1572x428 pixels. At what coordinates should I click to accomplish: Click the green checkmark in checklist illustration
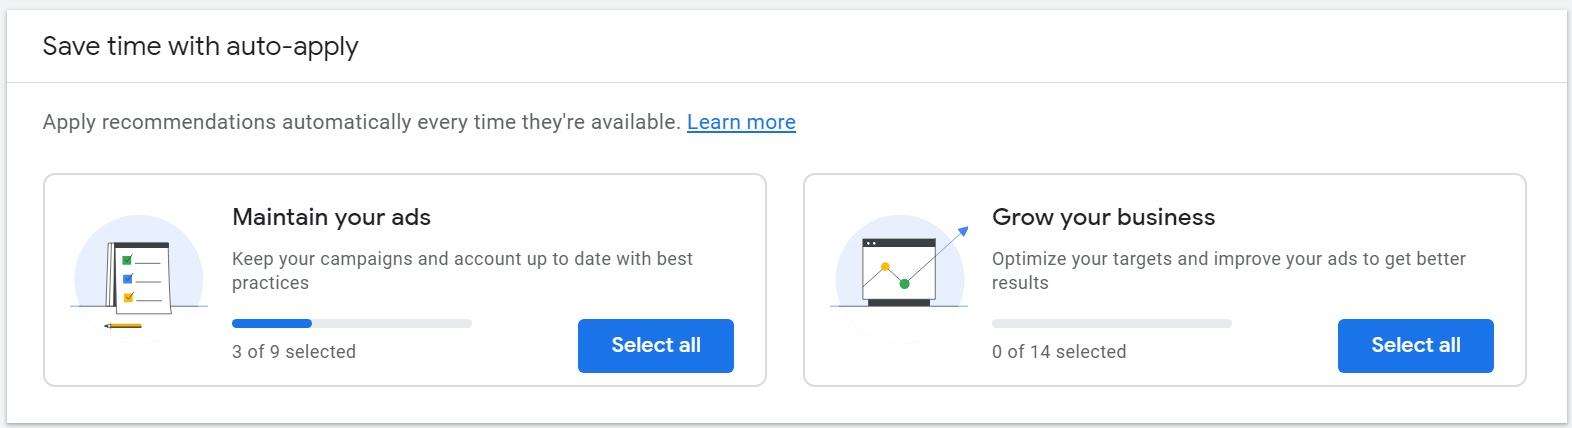(x=127, y=261)
